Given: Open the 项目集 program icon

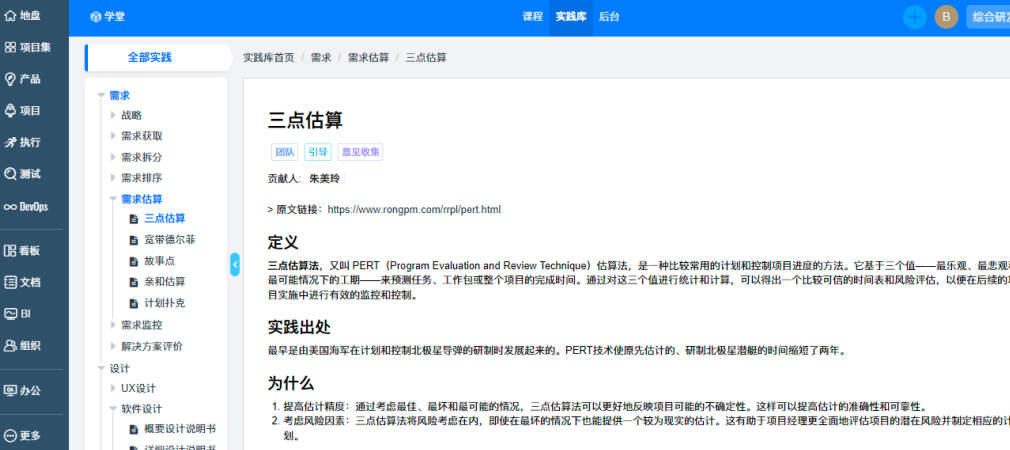Looking at the screenshot, I should pos(11,47).
